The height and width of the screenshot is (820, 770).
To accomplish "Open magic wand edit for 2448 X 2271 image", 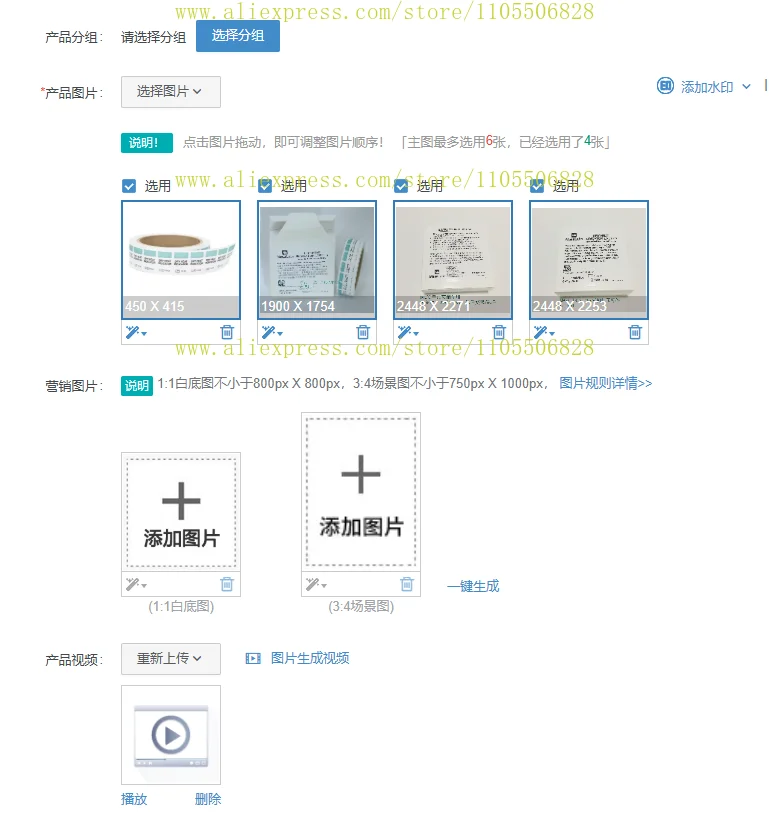I will pyautogui.click(x=408, y=332).
